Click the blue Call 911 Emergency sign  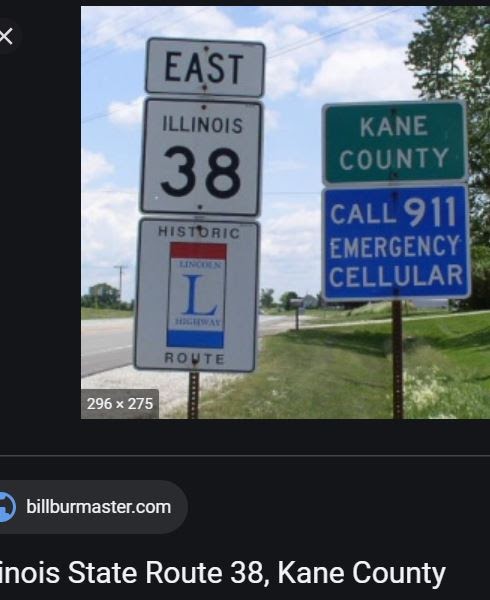[396, 242]
